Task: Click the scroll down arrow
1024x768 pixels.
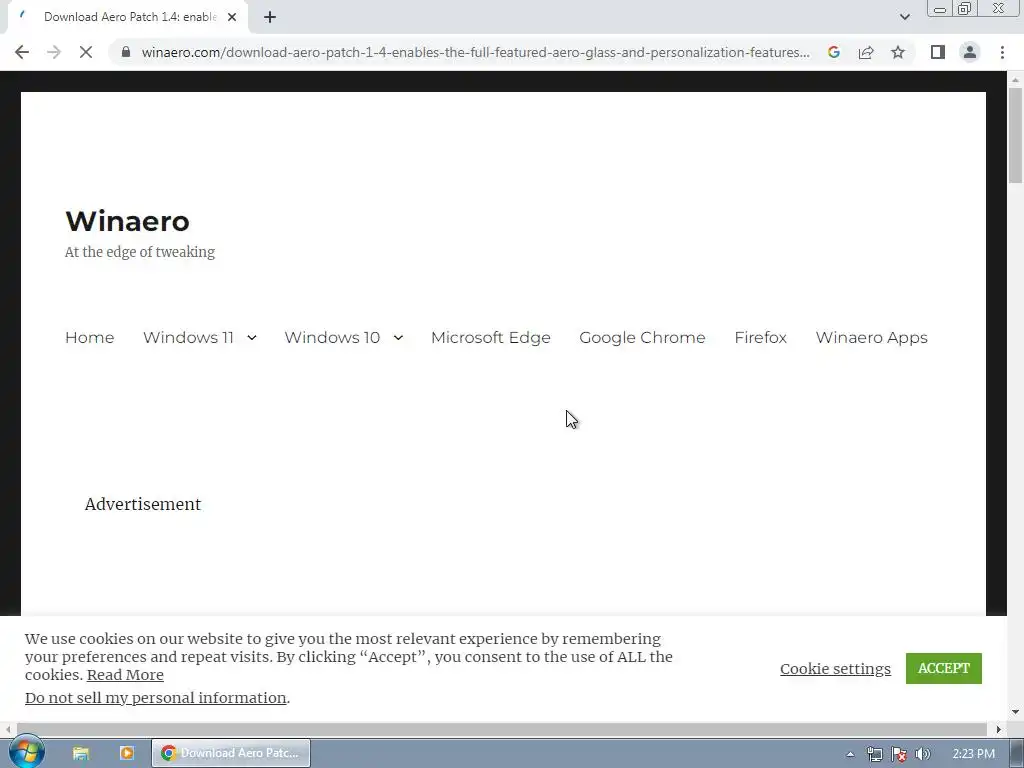Action: (1015, 711)
